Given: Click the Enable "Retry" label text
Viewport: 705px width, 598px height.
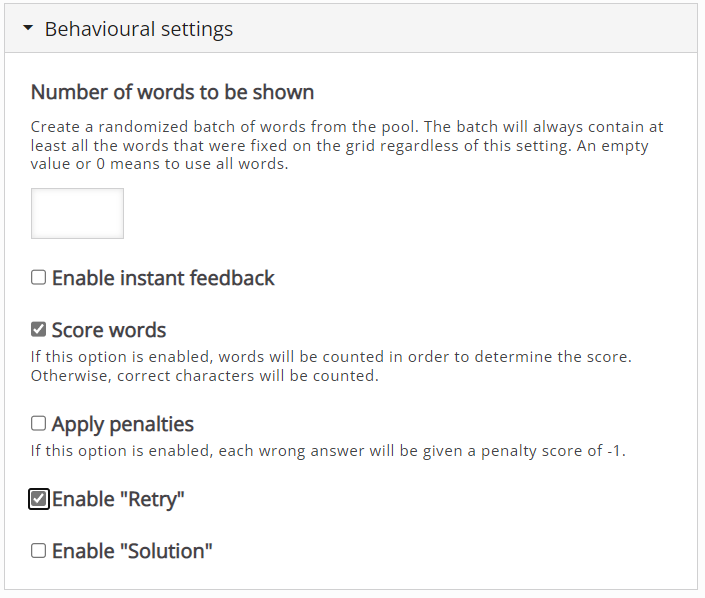Looking at the screenshot, I should point(118,500).
